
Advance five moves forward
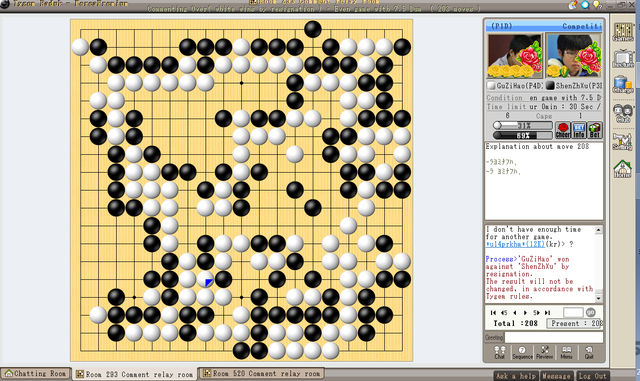pyautogui.click(x=536, y=312)
